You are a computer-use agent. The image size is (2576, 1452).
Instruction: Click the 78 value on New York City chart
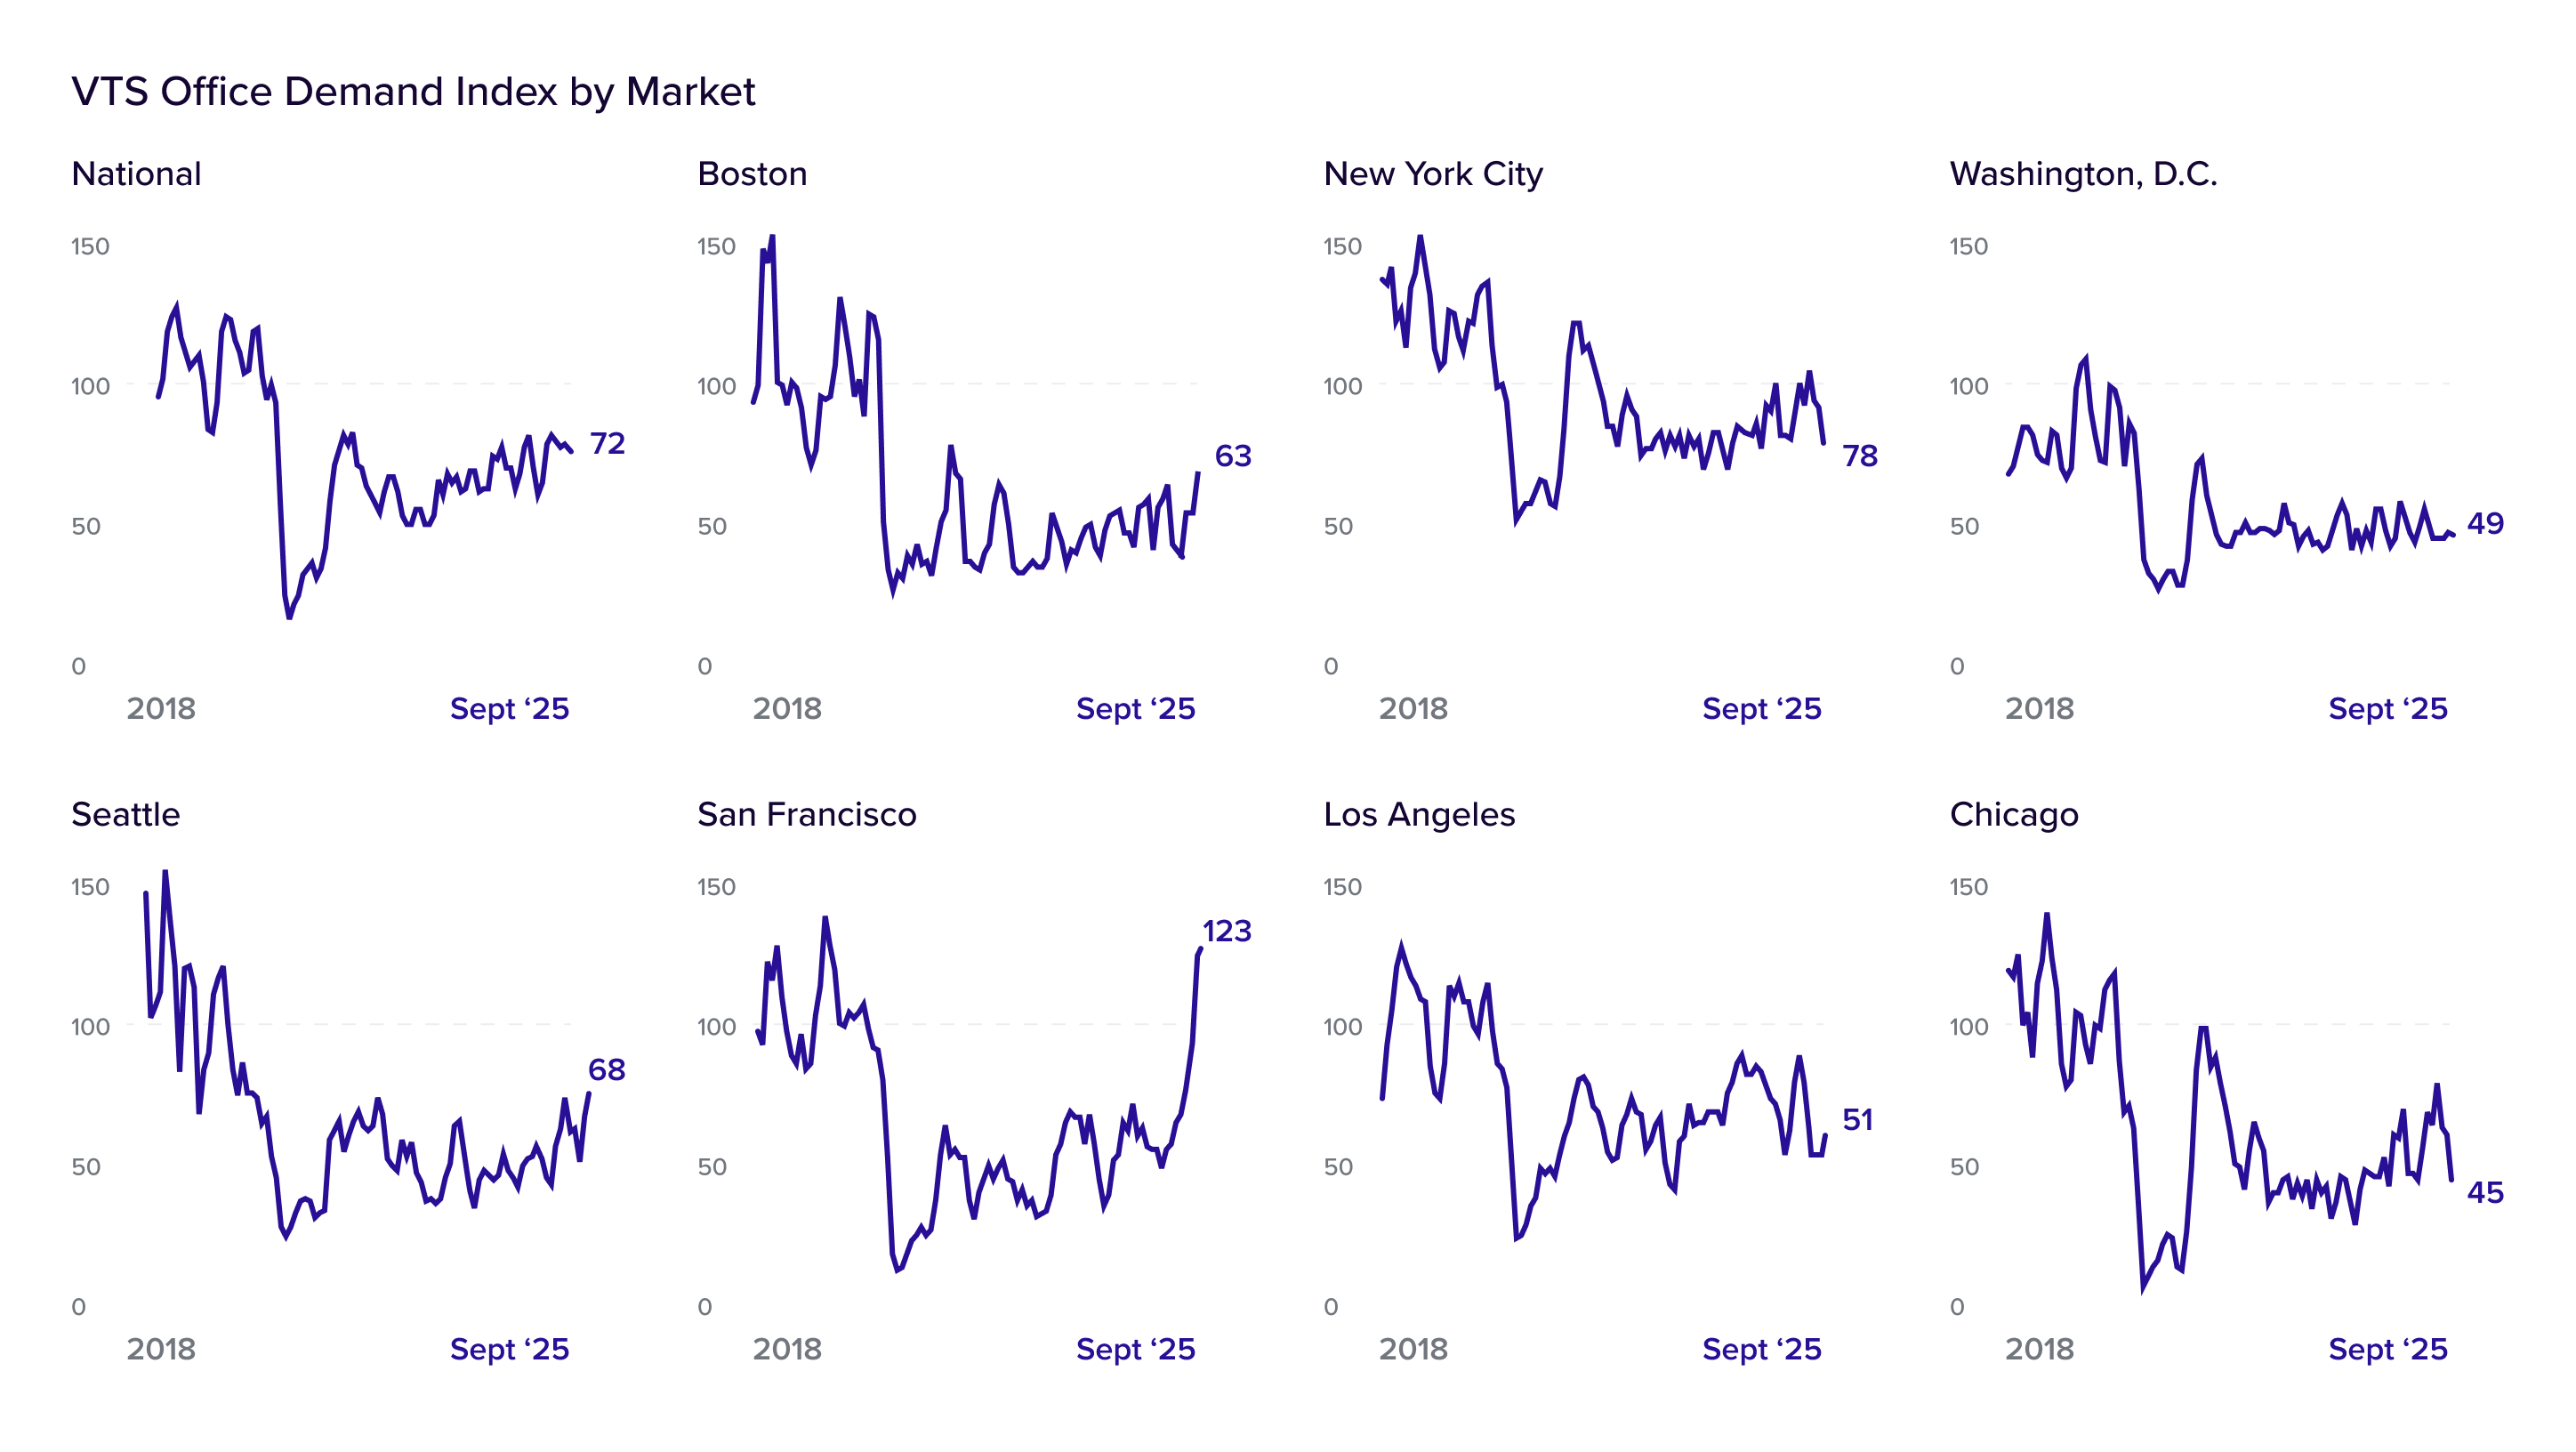point(1860,456)
